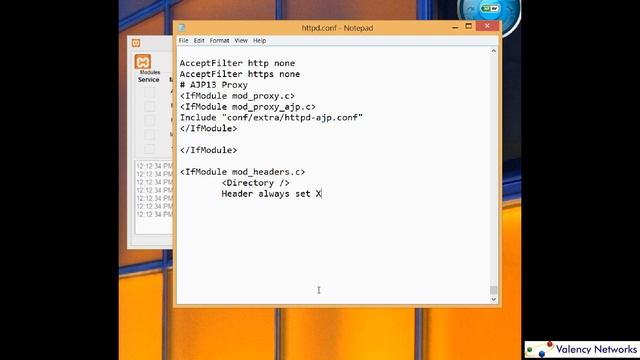Click the "AcceptFilter https none" line
This screenshot has height=360, width=640.
(240, 74)
